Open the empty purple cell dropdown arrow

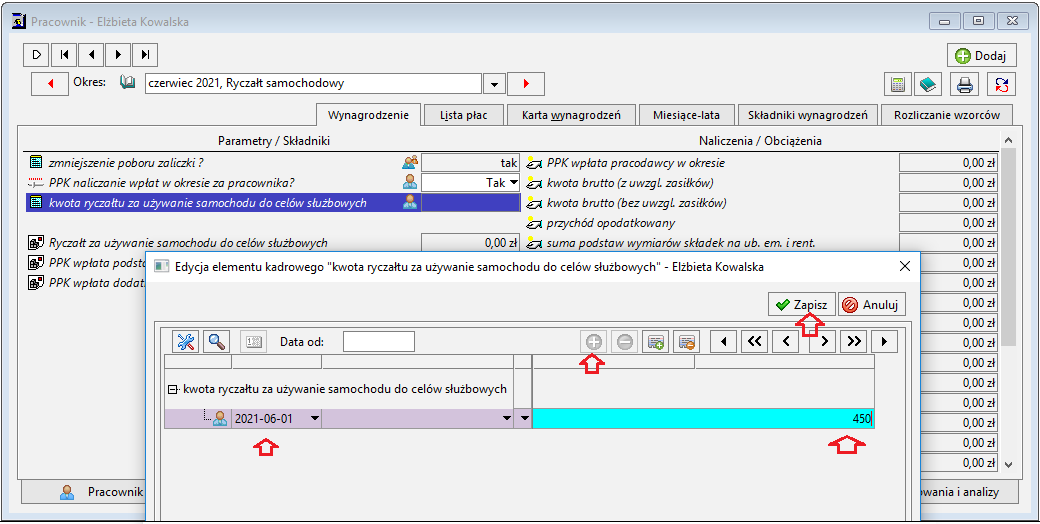coord(507,419)
